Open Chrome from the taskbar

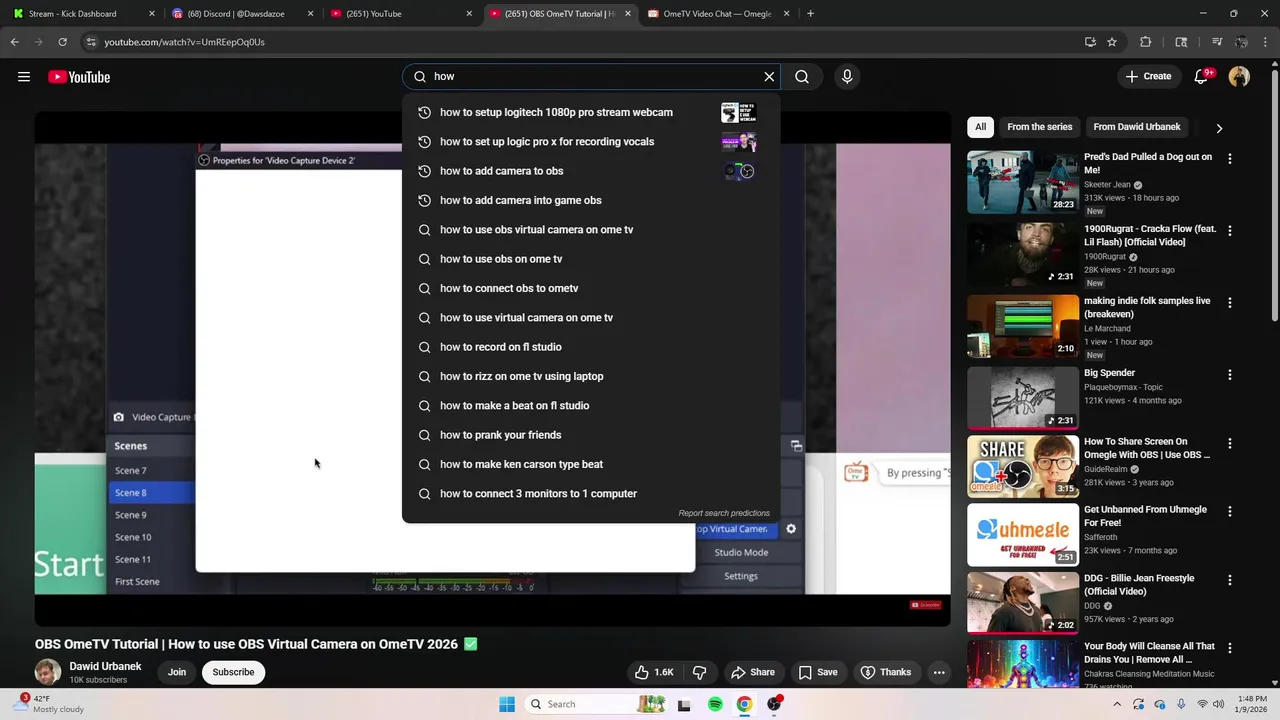(x=744, y=704)
